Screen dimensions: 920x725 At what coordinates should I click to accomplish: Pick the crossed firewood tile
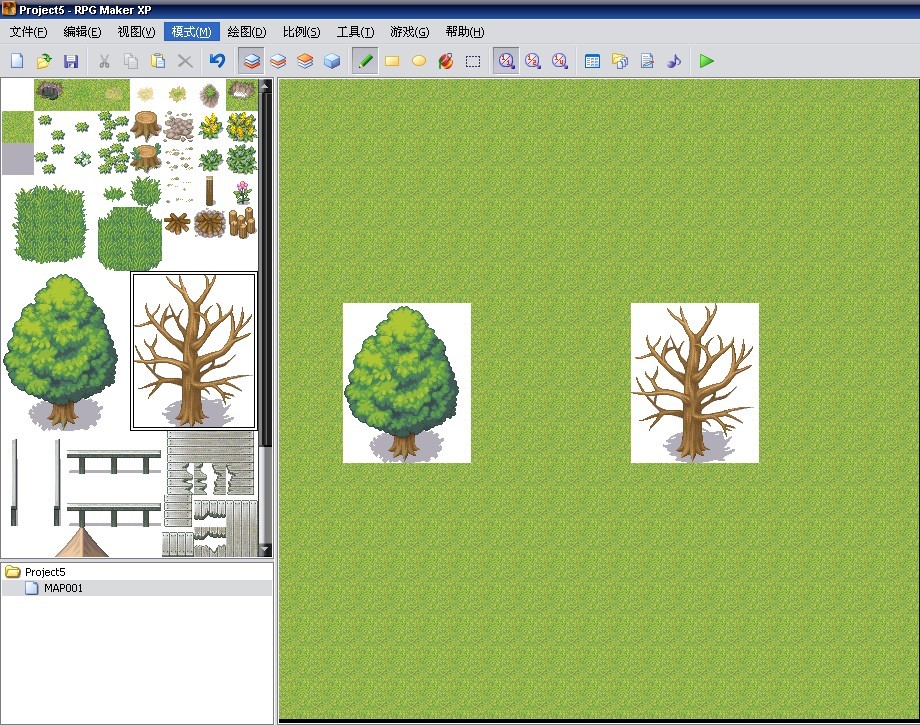click(x=177, y=223)
